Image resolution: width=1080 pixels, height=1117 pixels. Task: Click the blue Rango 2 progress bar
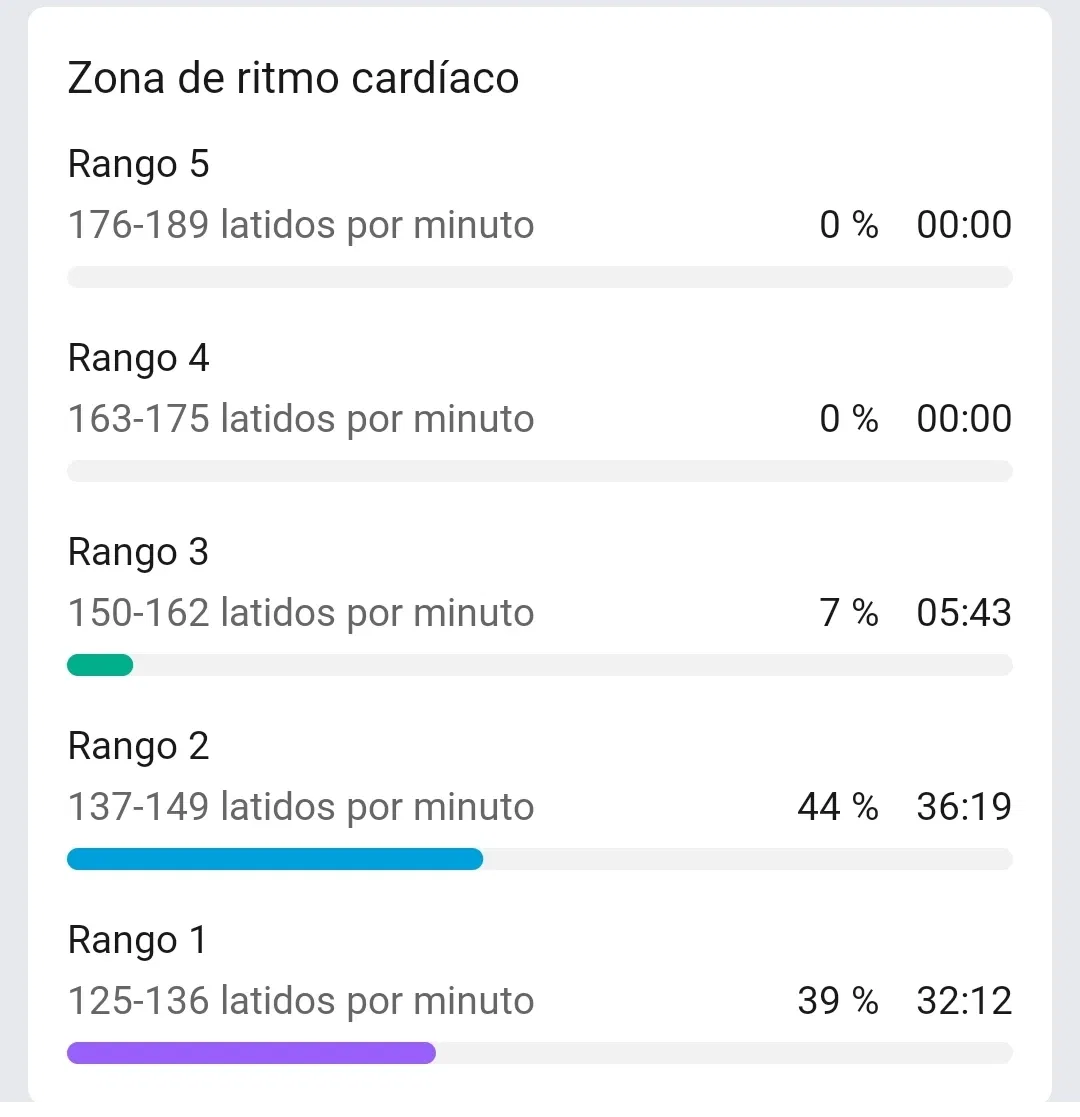click(x=275, y=859)
